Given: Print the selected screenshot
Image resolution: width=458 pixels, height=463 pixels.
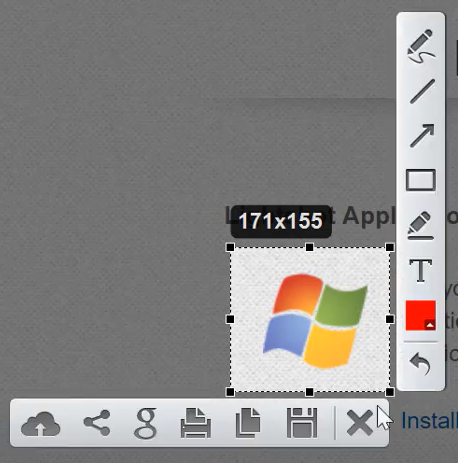Looking at the screenshot, I should [196, 423].
